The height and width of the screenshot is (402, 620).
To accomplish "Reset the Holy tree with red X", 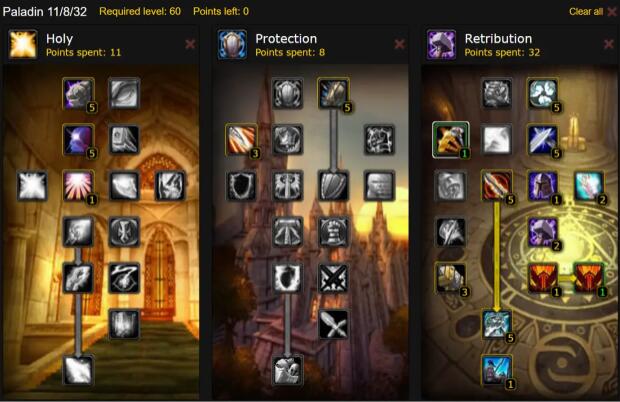I will pos(190,44).
